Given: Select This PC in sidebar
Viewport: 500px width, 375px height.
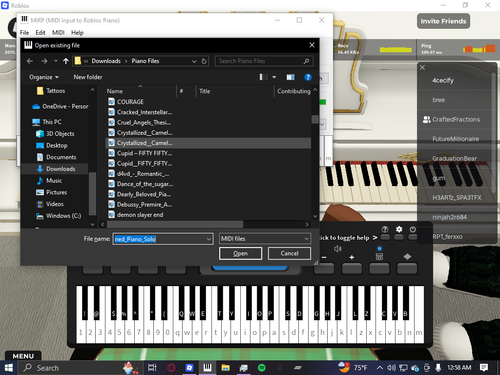Looking at the screenshot, I should pos(47,122).
